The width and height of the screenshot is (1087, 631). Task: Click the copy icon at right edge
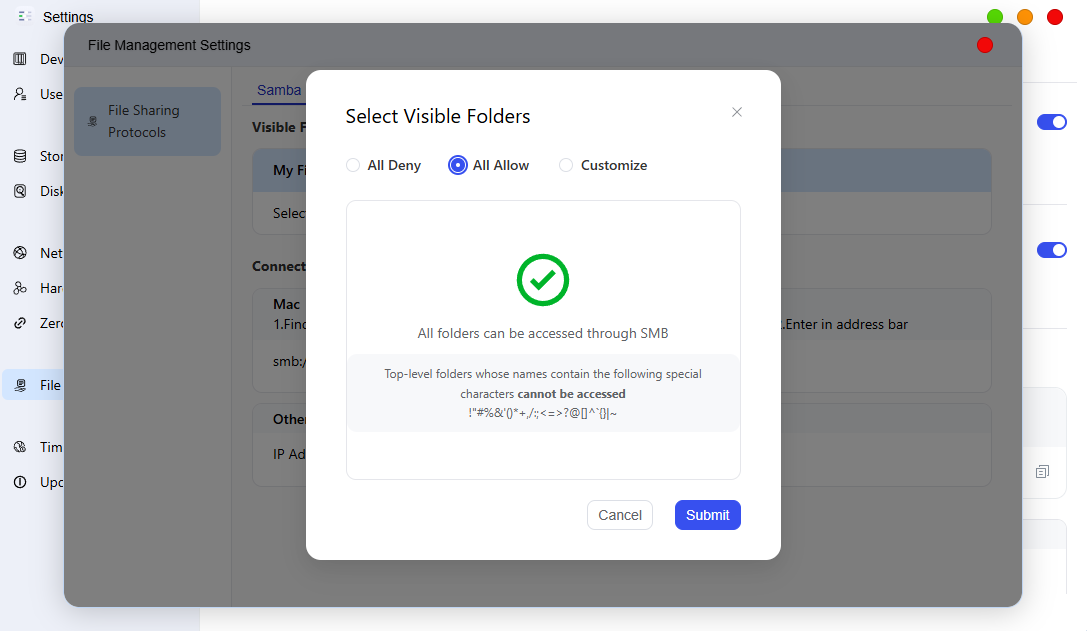[1042, 472]
